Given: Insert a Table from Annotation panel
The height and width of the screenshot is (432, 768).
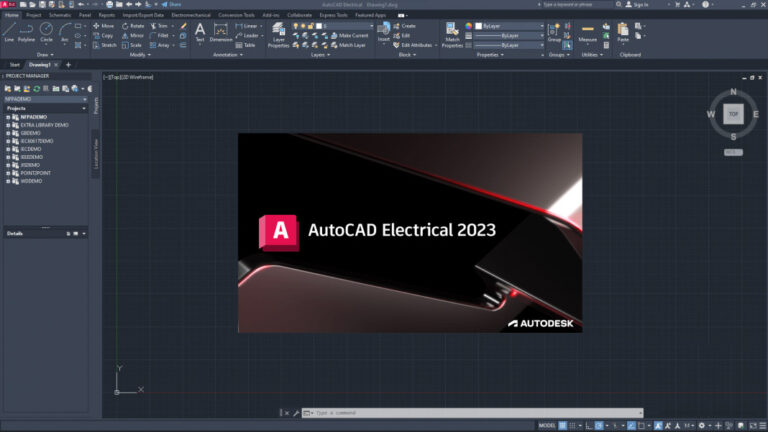Looking at the screenshot, I should (x=245, y=45).
